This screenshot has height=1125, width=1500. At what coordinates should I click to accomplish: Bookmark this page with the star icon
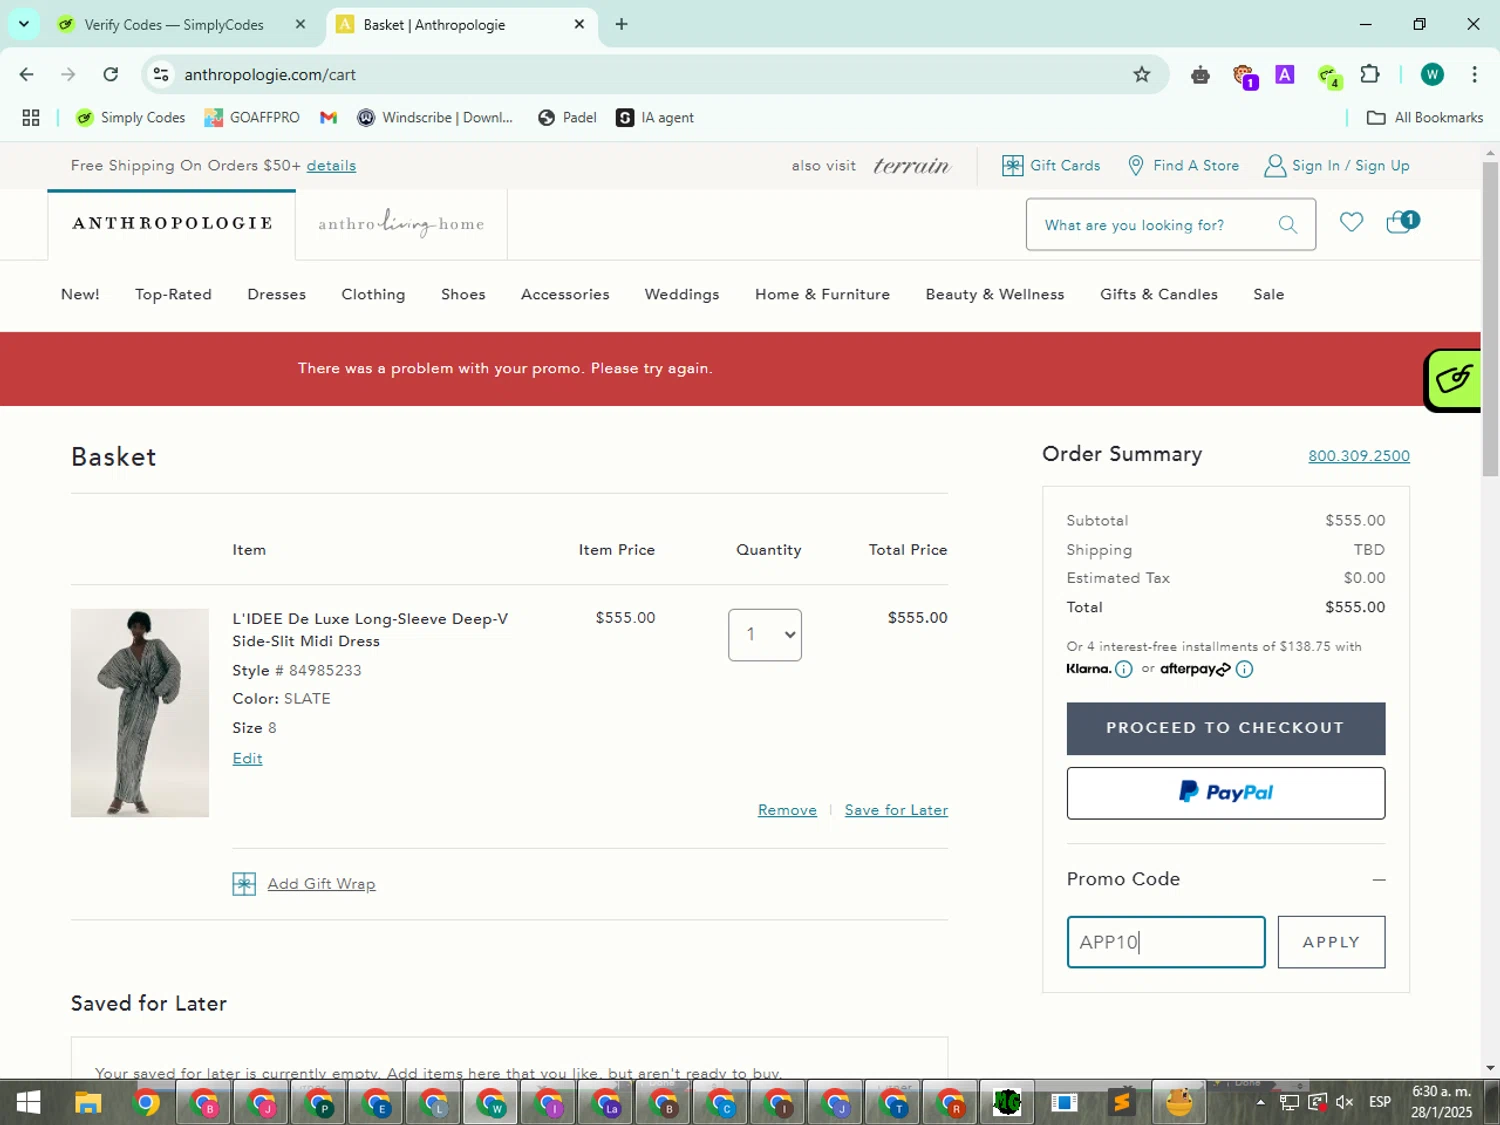[x=1142, y=74]
